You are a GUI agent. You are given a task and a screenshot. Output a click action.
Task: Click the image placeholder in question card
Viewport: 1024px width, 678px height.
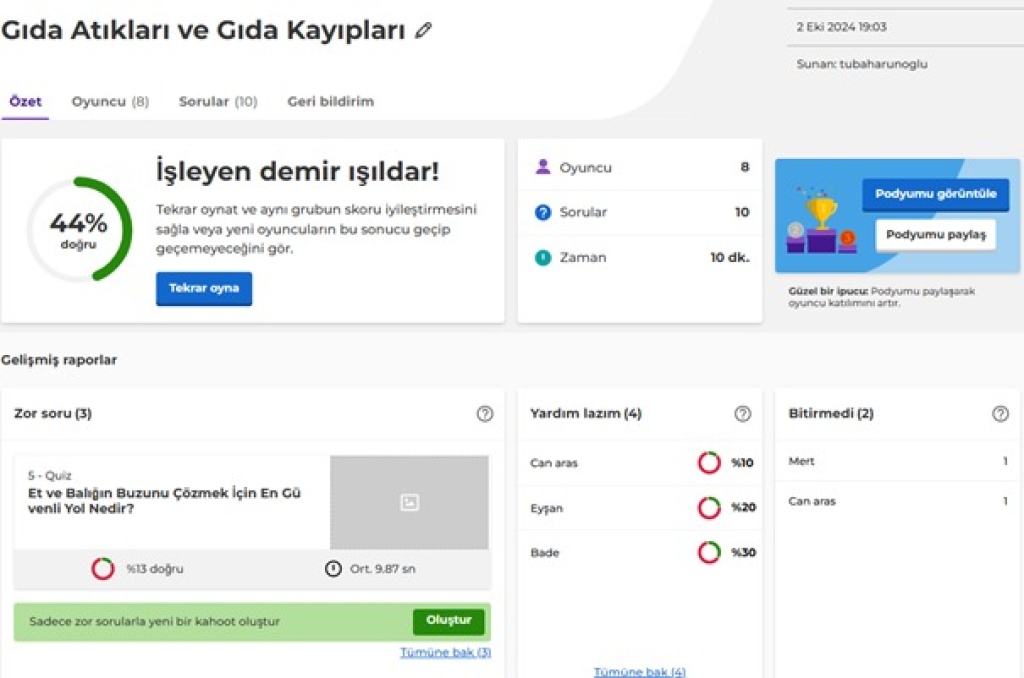click(409, 503)
